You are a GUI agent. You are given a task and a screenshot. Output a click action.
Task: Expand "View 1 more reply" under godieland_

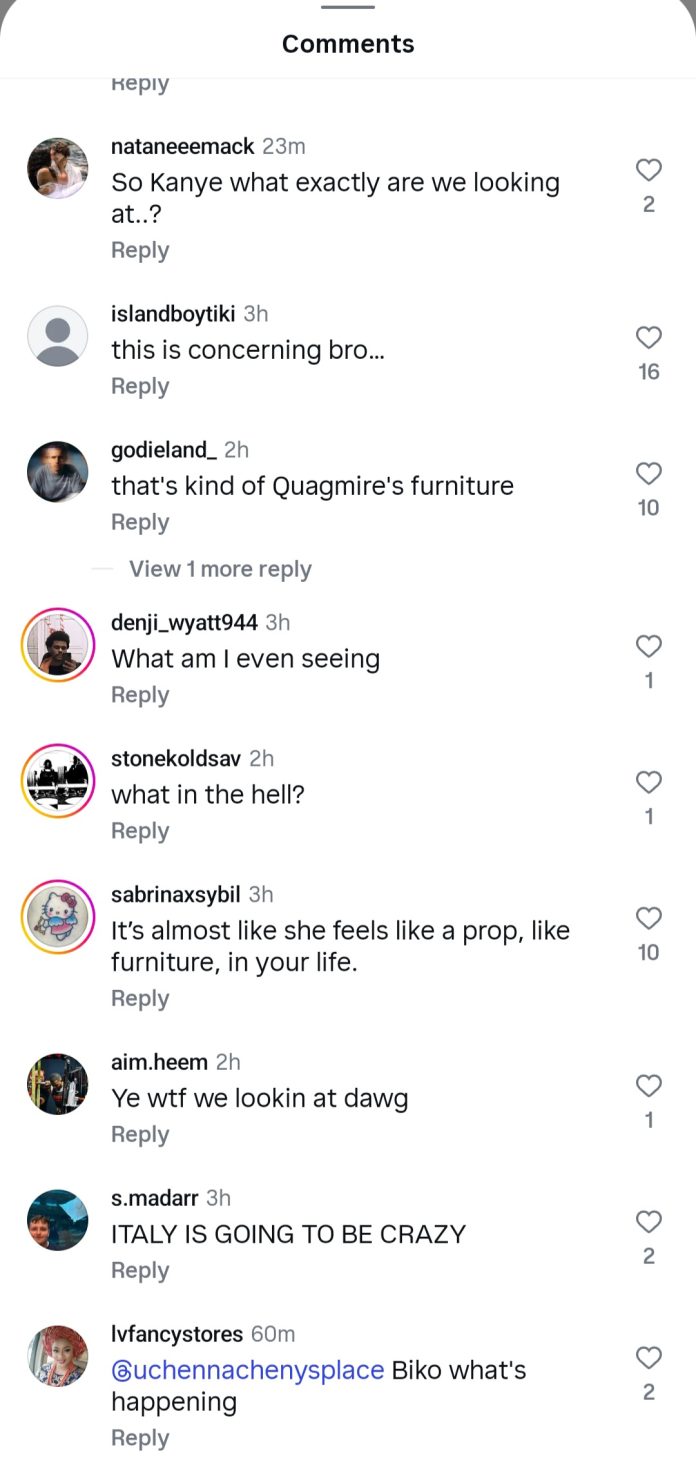pyautogui.click(x=220, y=569)
